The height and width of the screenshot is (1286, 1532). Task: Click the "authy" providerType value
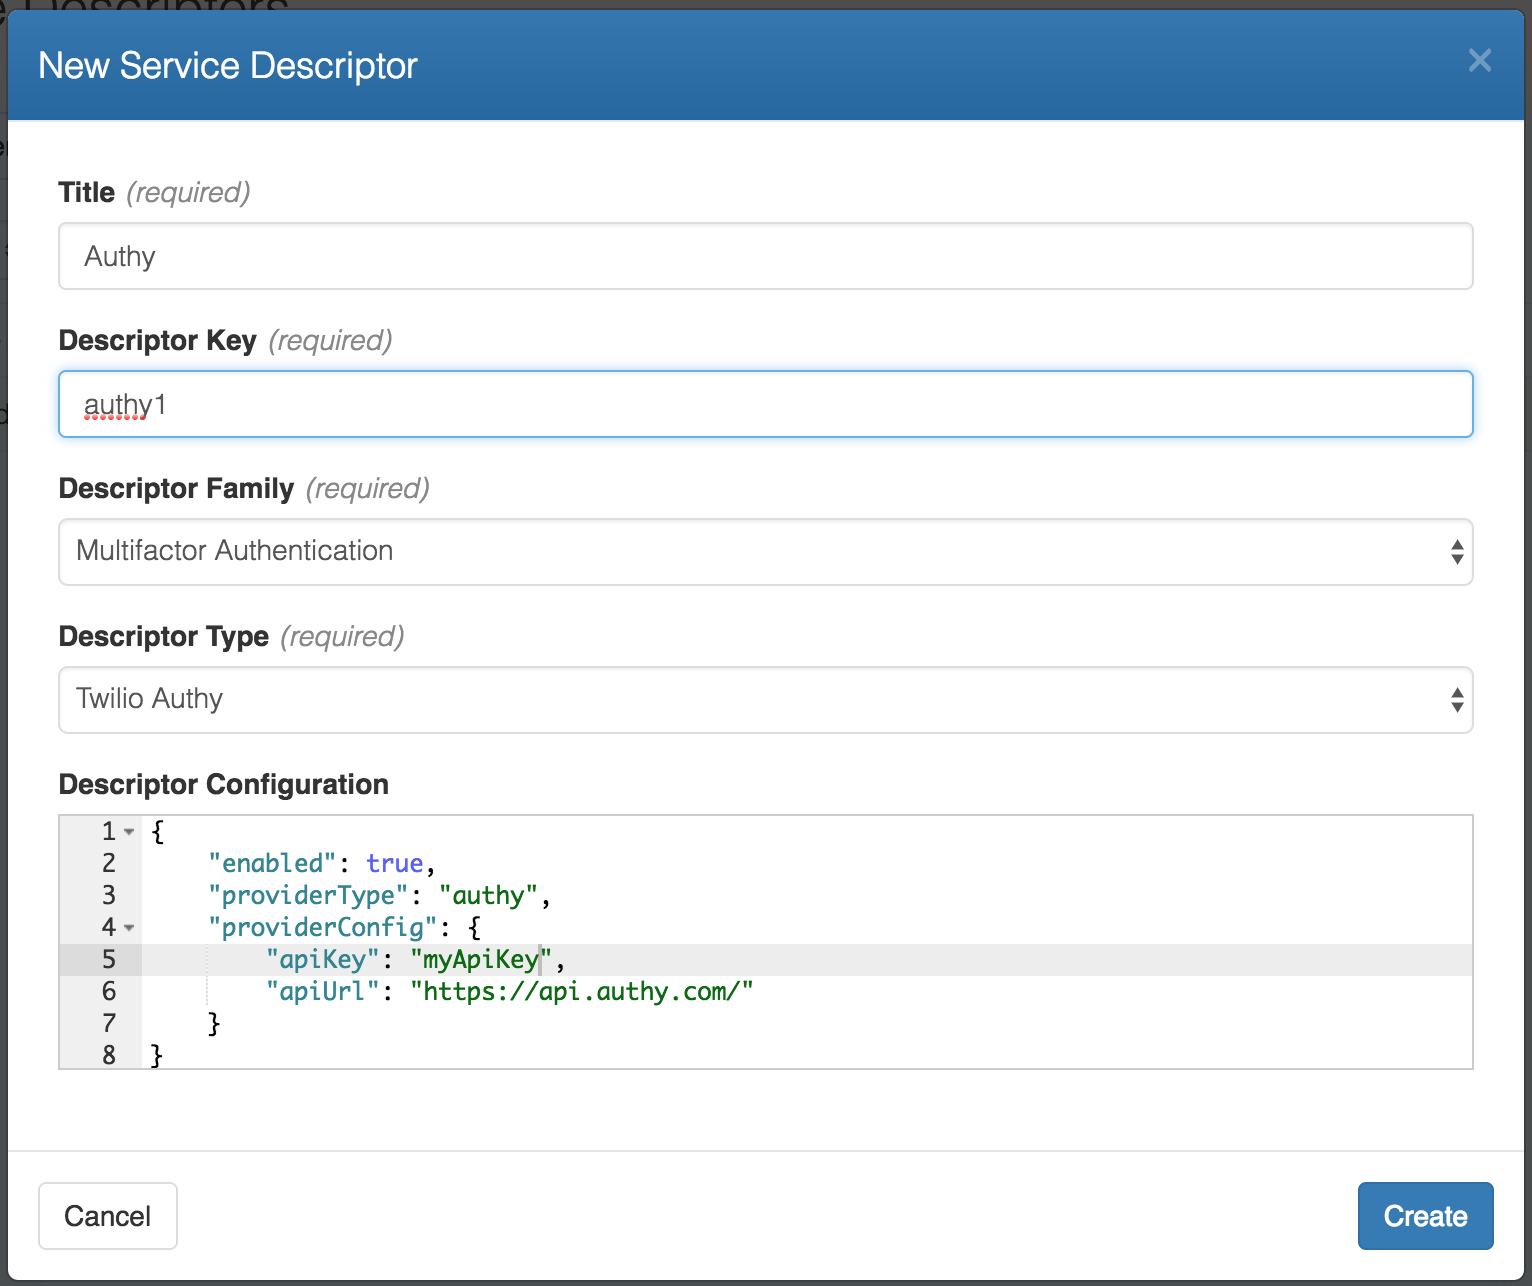(488, 896)
